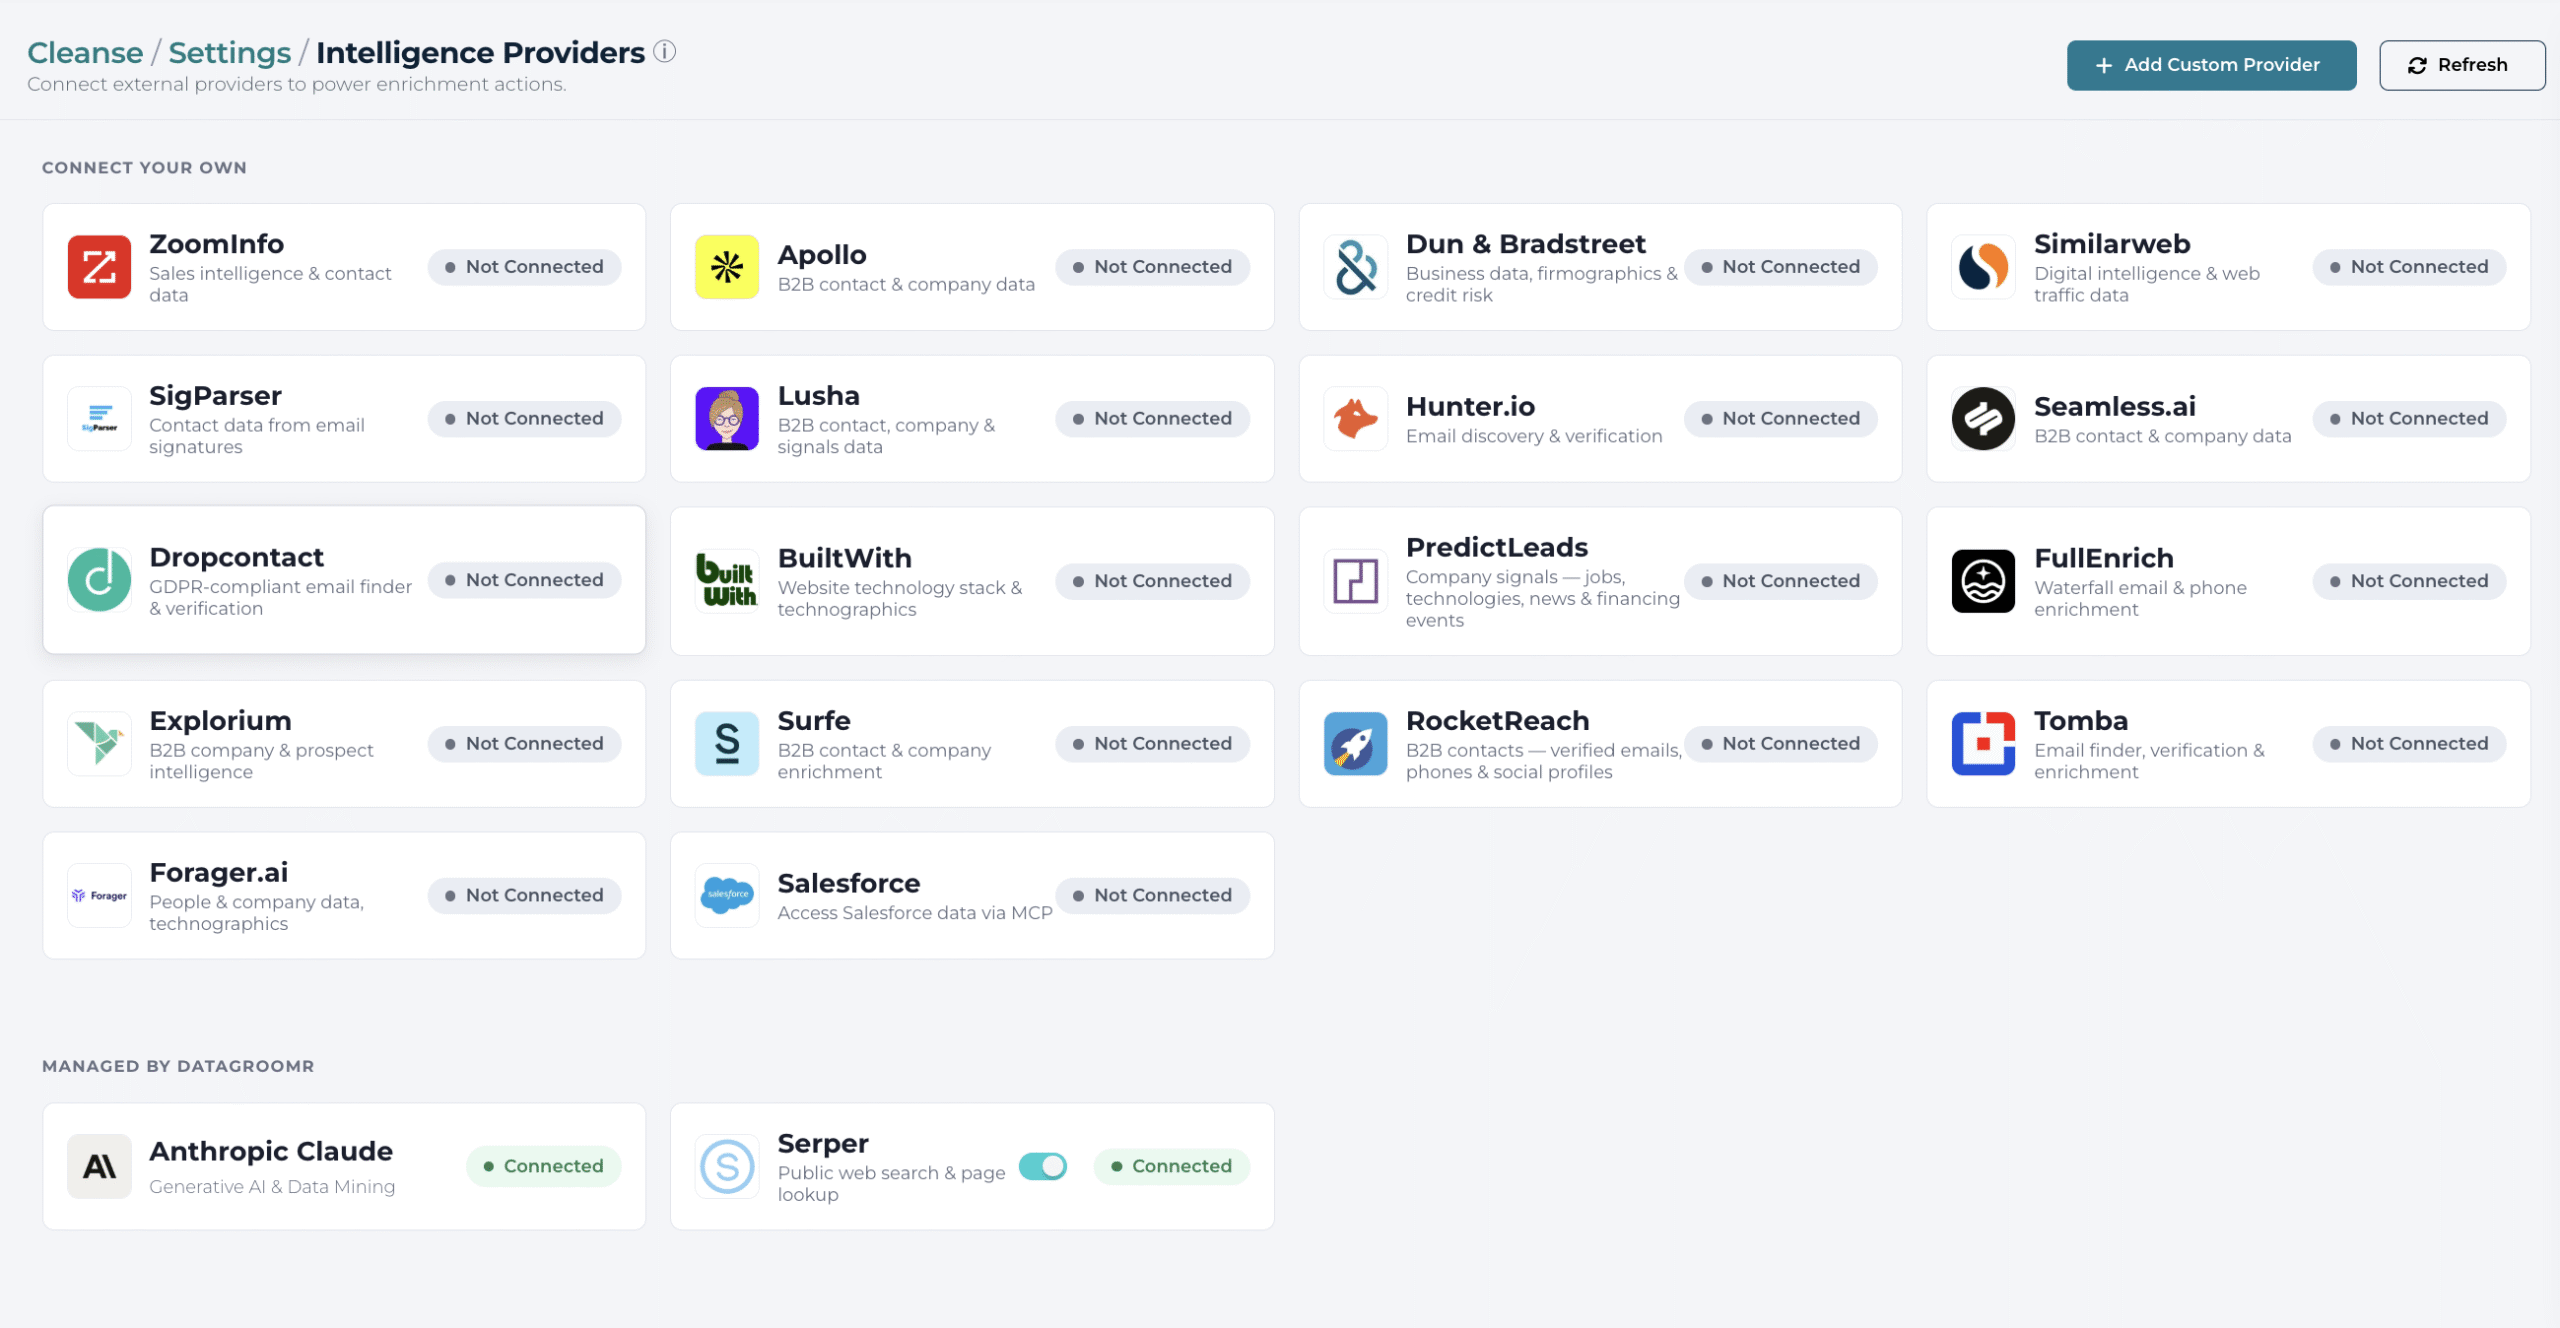
Task: Click Apollo's Not Connected status badge
Action: click(1153, 267)
